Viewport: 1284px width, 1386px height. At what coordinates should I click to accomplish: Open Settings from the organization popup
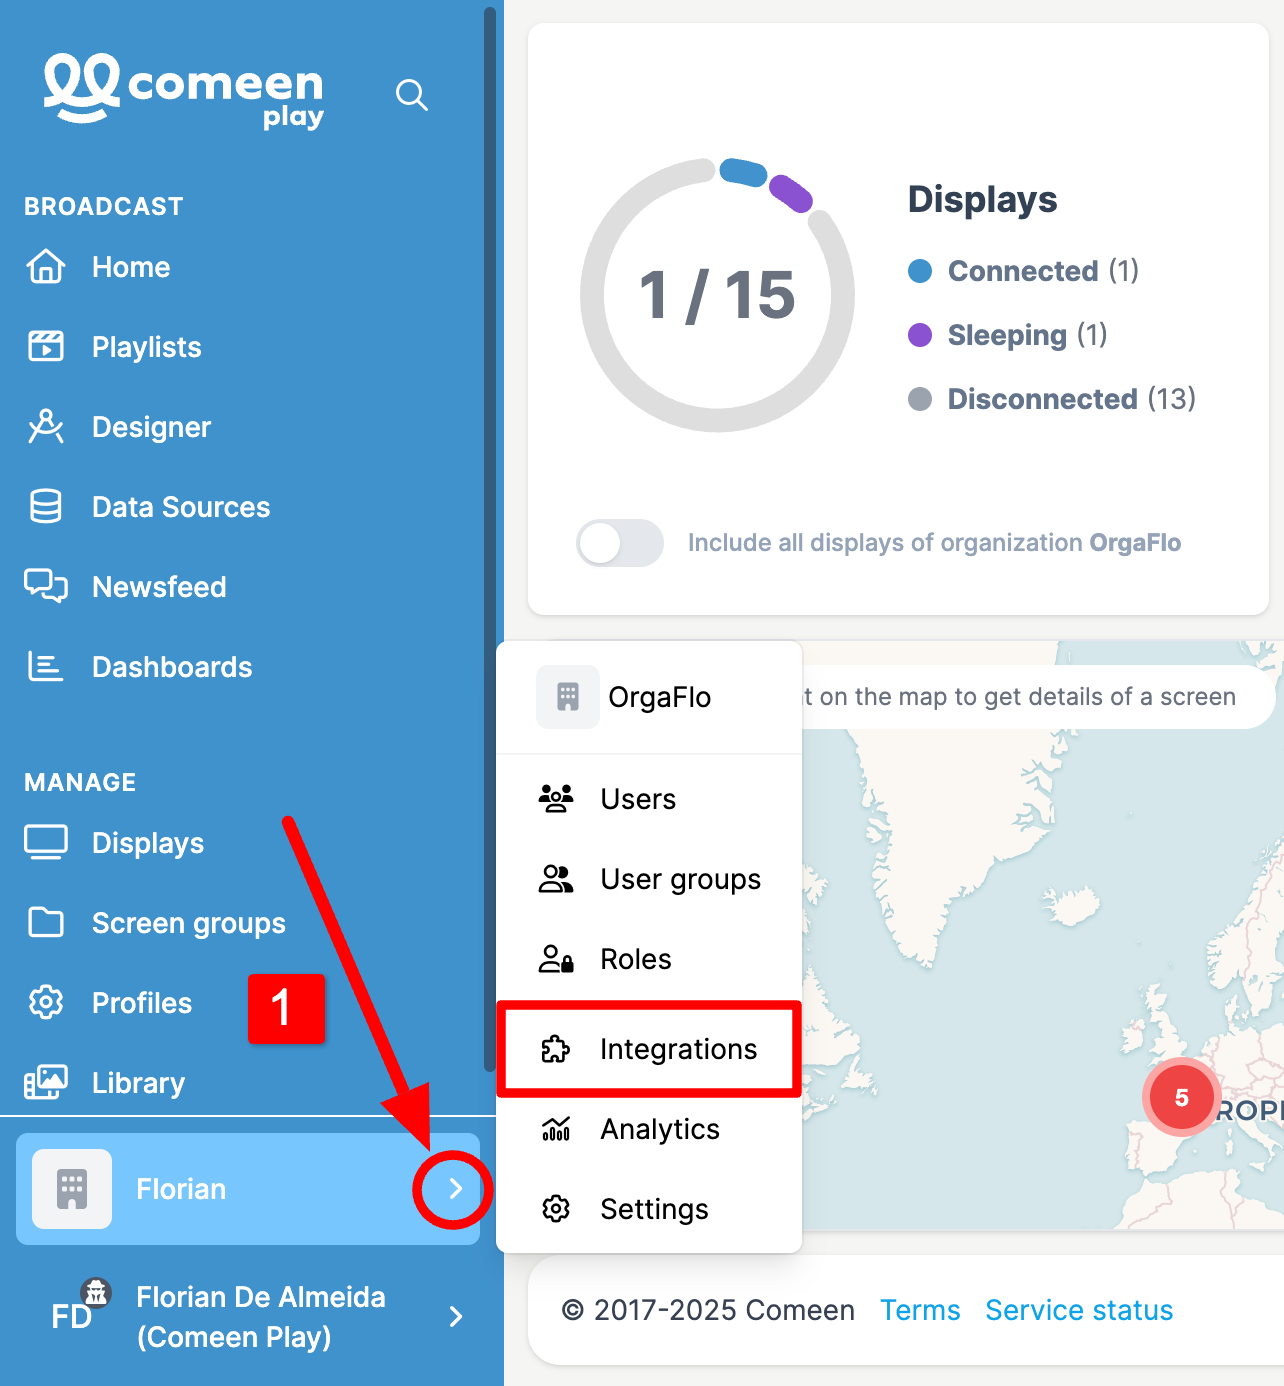(649, 1209)
